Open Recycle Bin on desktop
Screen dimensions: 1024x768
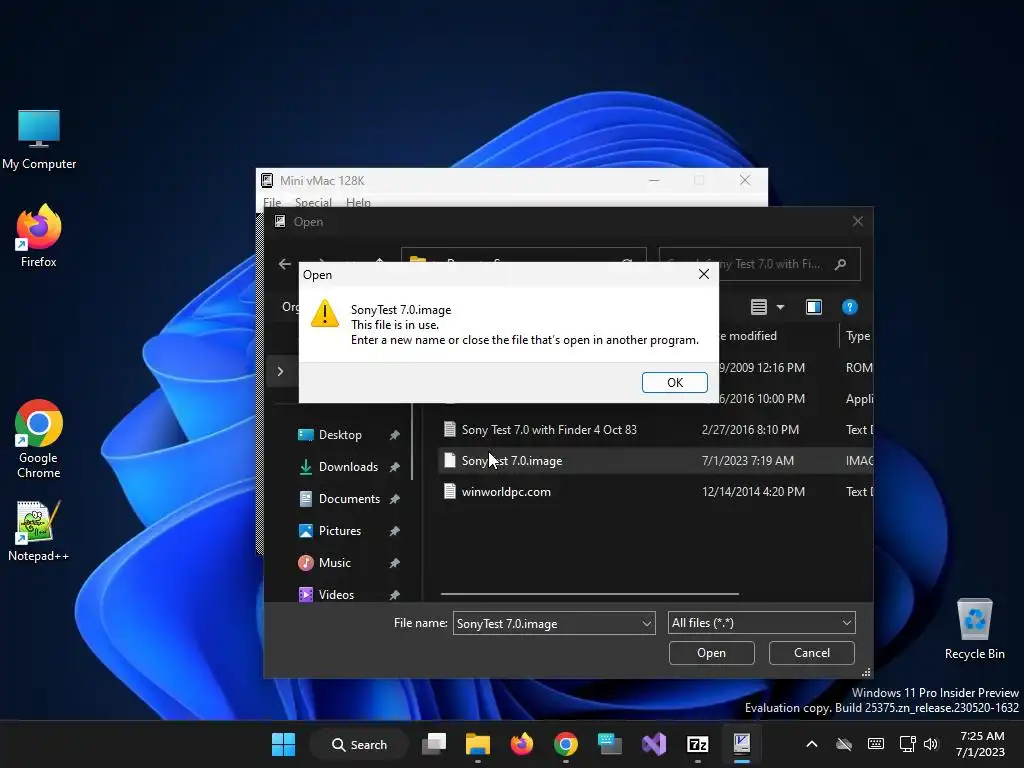974,629
